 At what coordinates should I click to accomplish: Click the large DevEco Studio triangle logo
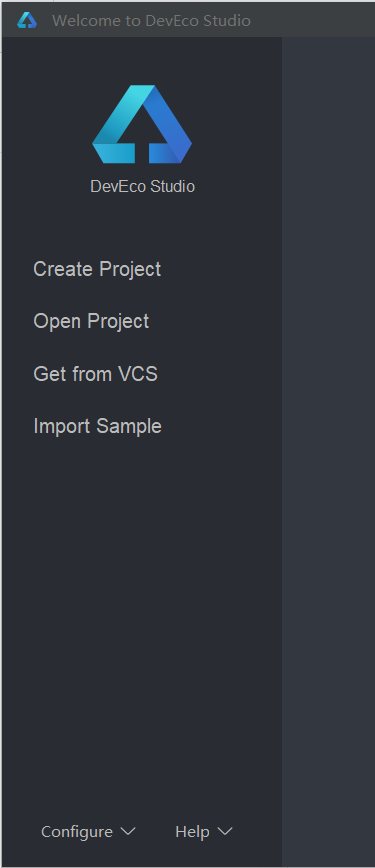click(142, 124)
